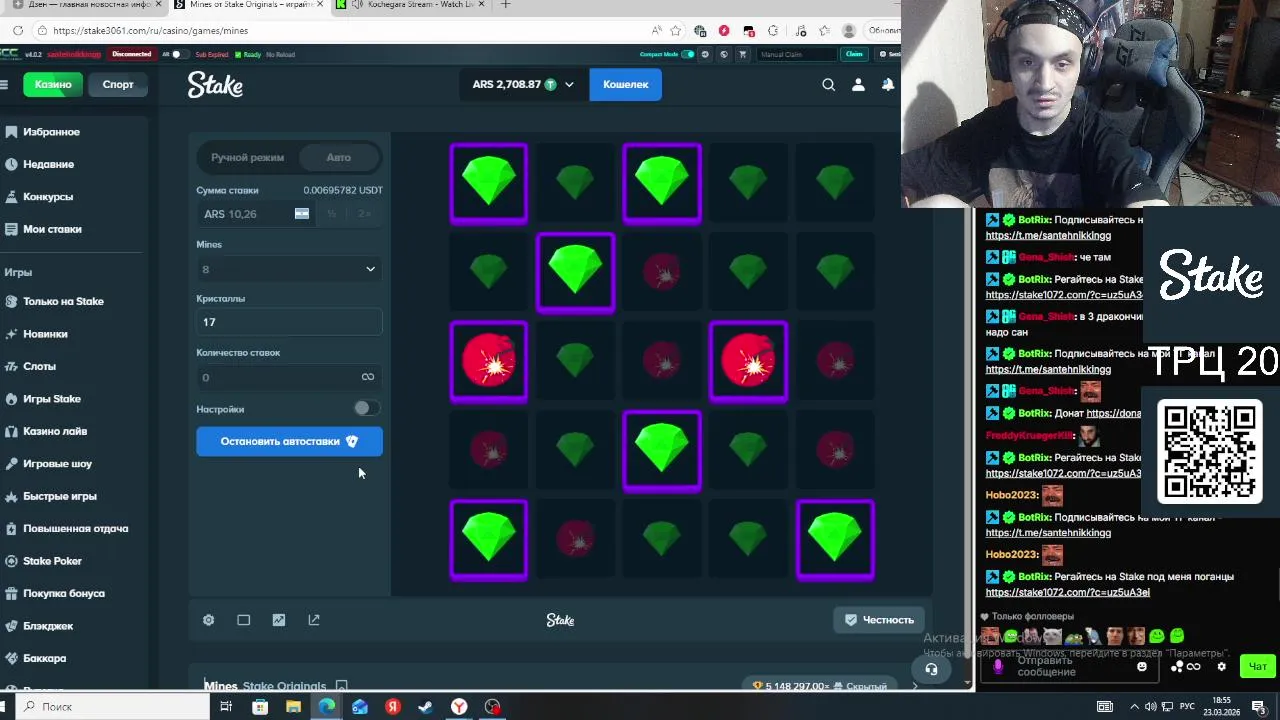The width and height of the screenshot is (1280, 720).
Task: Toggle the Ready checkbox
Action: (x=238, y=54)
